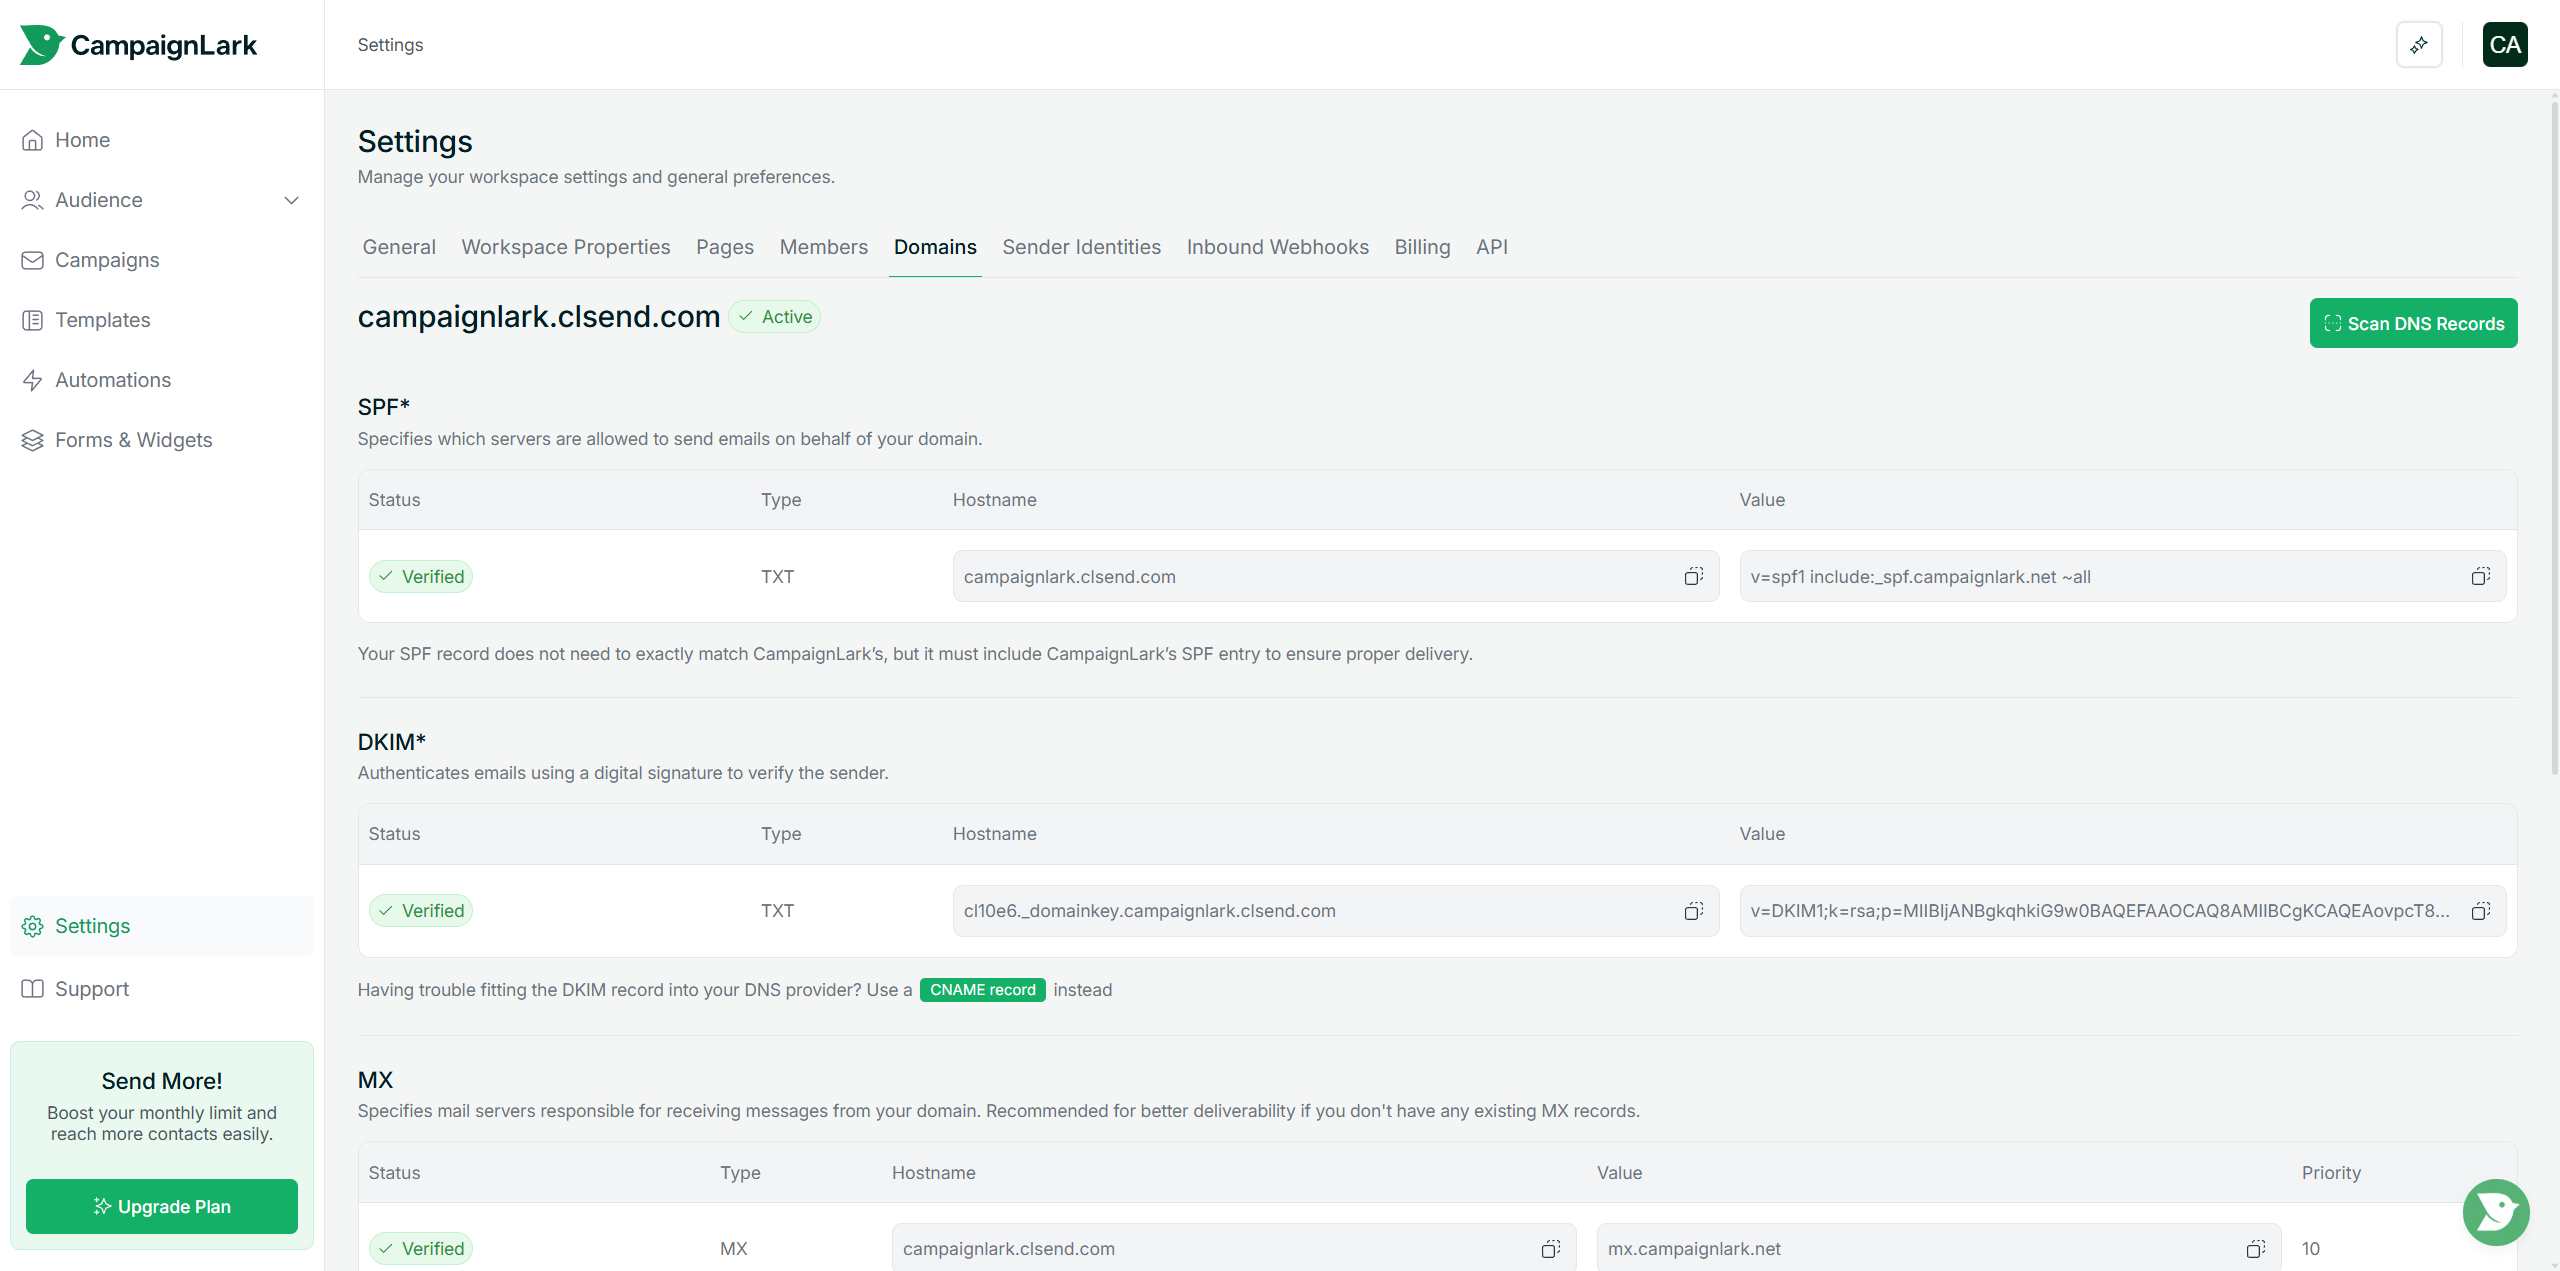Copy the DKIM hostname
This screenshot has height=1271, width=2560.
click(x=1693, y=911)
